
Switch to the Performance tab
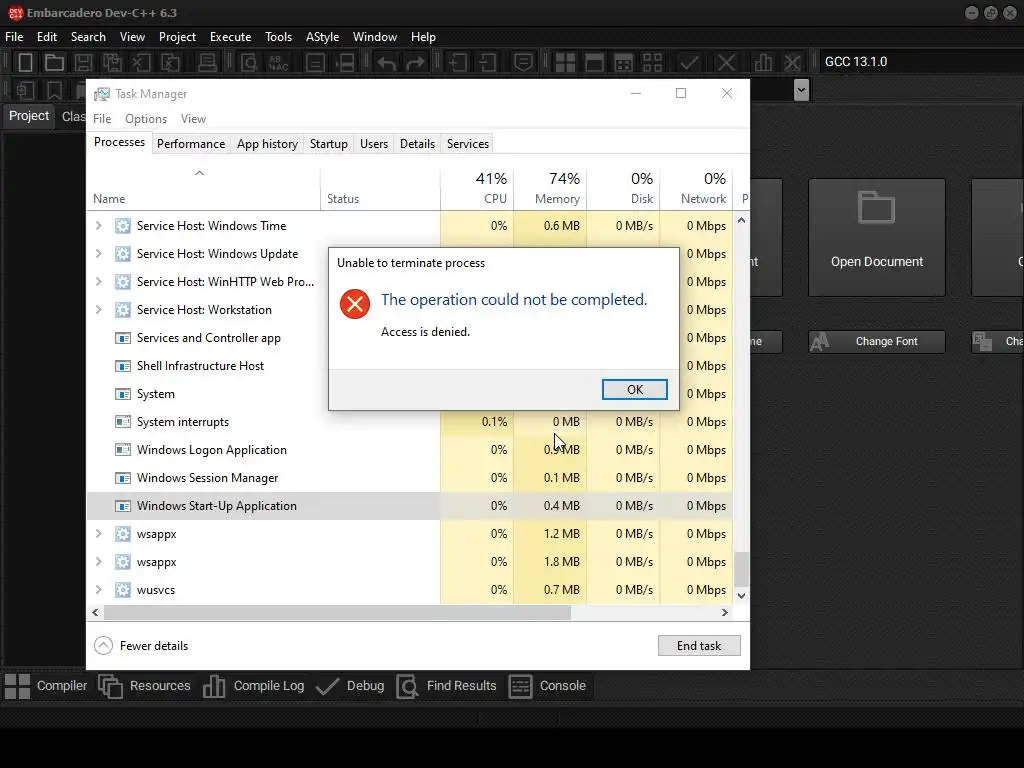tap(191, 144)
